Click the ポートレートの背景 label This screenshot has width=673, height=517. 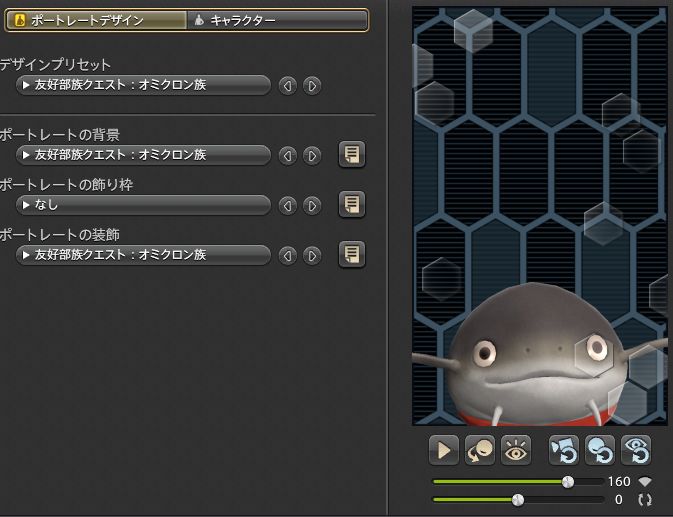coord(60,135)
